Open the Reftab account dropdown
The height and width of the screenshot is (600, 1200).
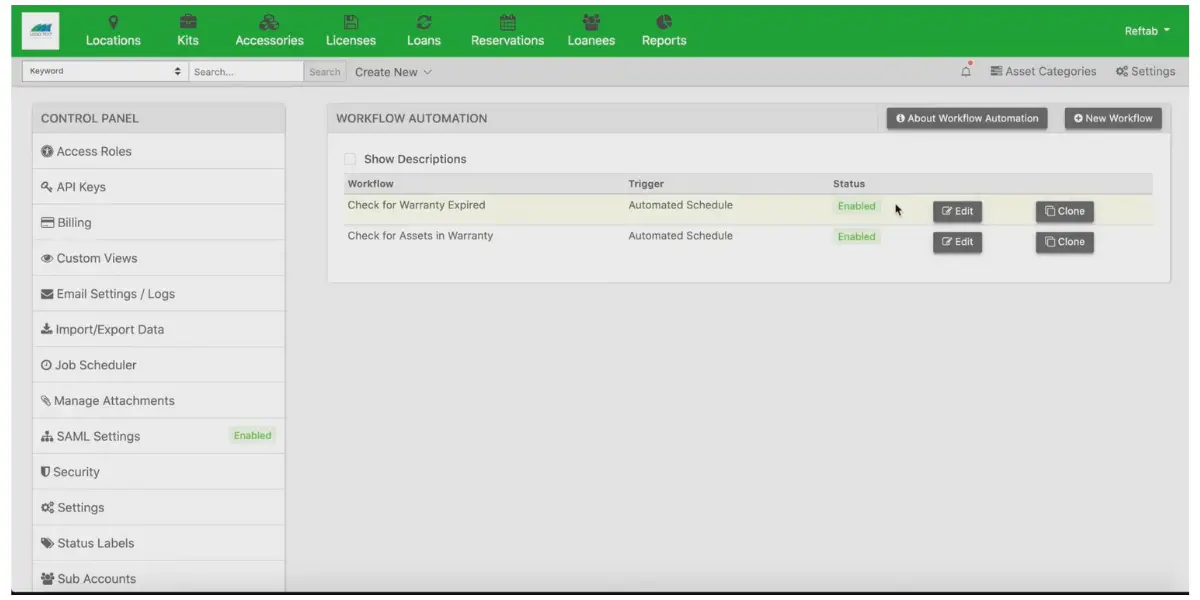tap(1147, 31)
